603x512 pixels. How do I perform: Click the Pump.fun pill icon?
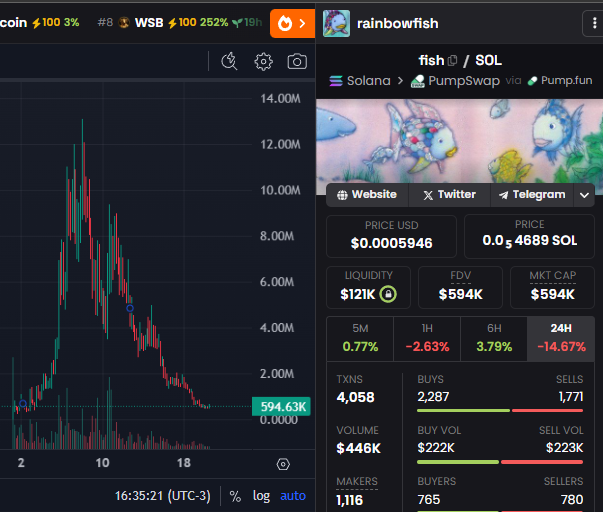pos(532,81)
